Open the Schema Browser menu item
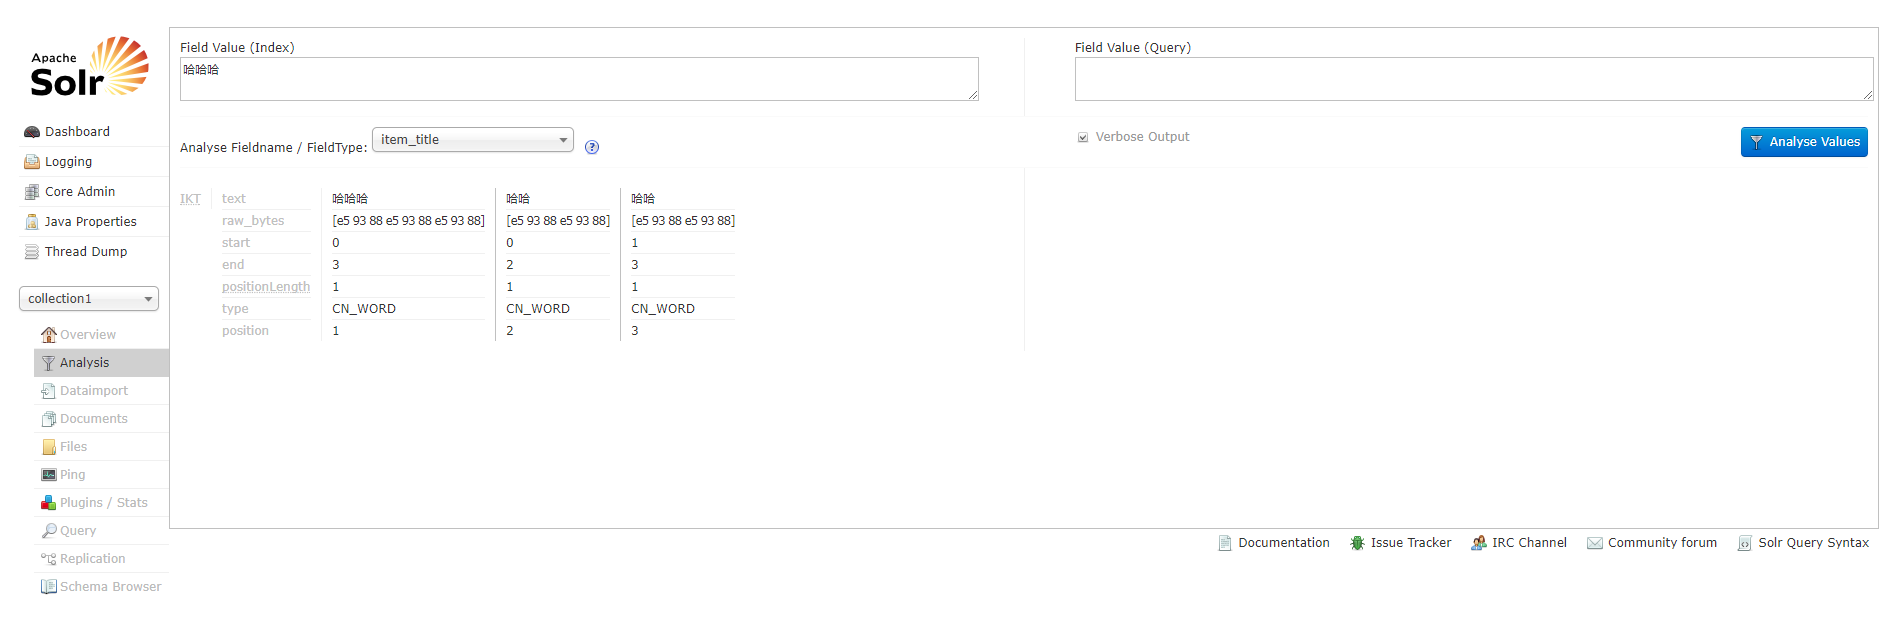This screenshot has width=1890, height=629. pos(101,587)
